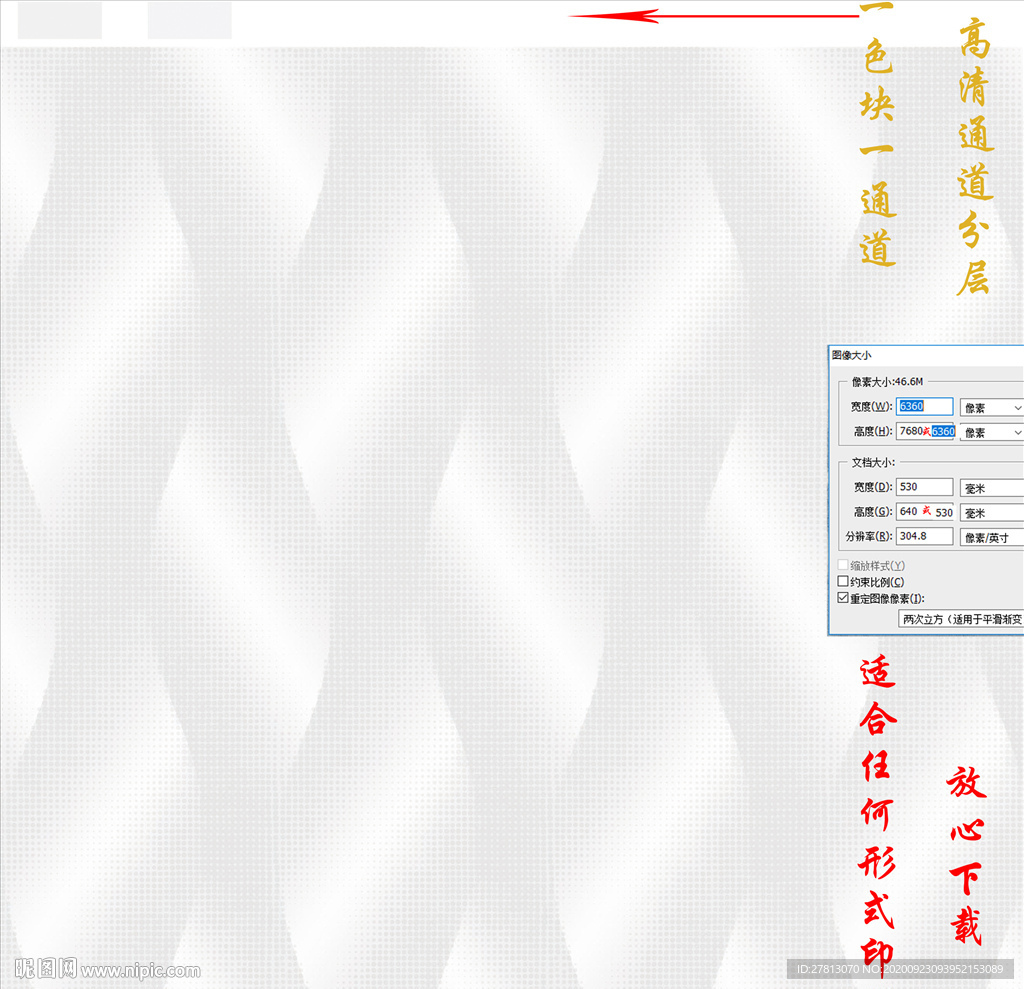
Task: Open the document height unit dropdown (毫米)
Action: coord(991,513)
